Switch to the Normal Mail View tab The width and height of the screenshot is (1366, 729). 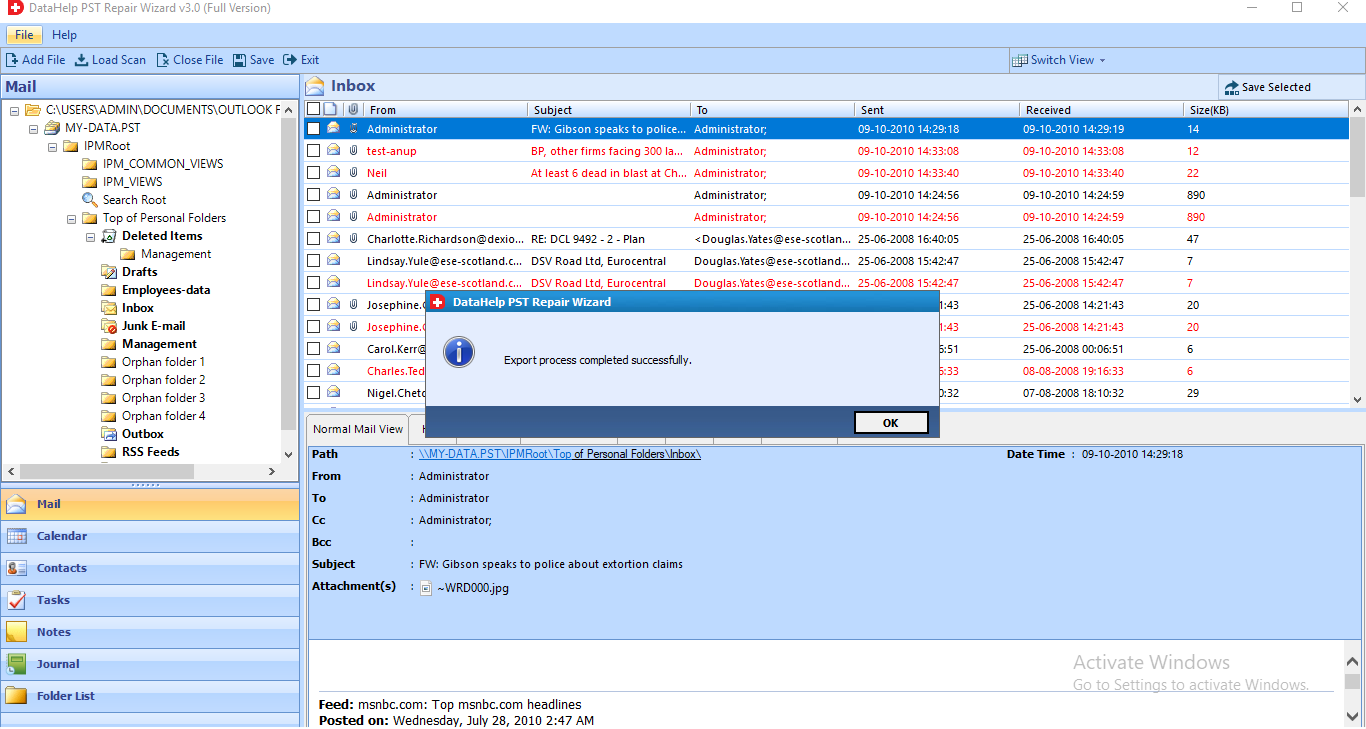click(x=356, y=428)
